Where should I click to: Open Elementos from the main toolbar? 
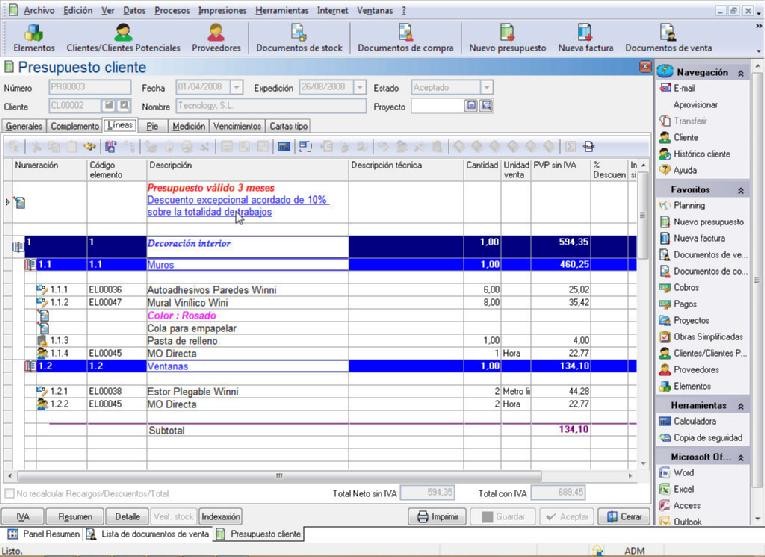click(33, 38)
